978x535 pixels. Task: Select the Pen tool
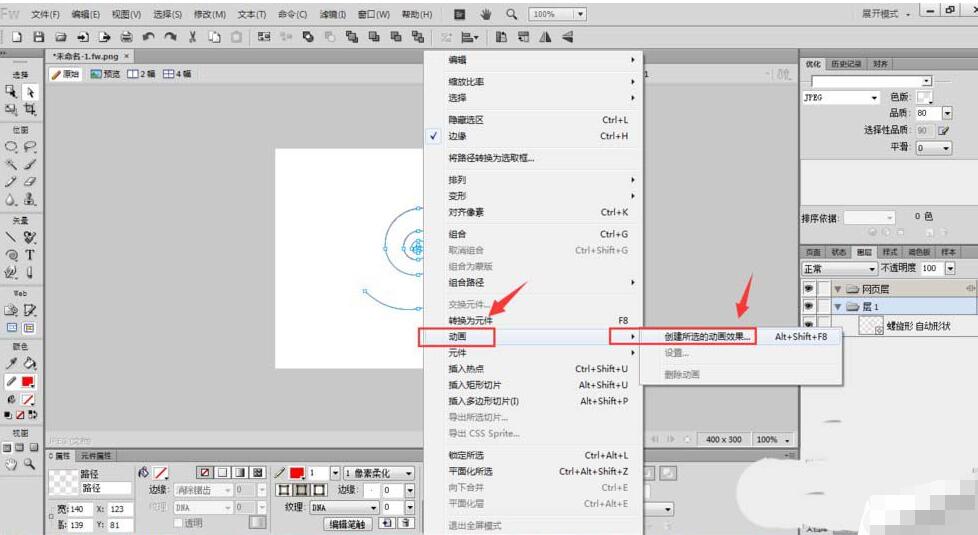(x=30, y=237)
